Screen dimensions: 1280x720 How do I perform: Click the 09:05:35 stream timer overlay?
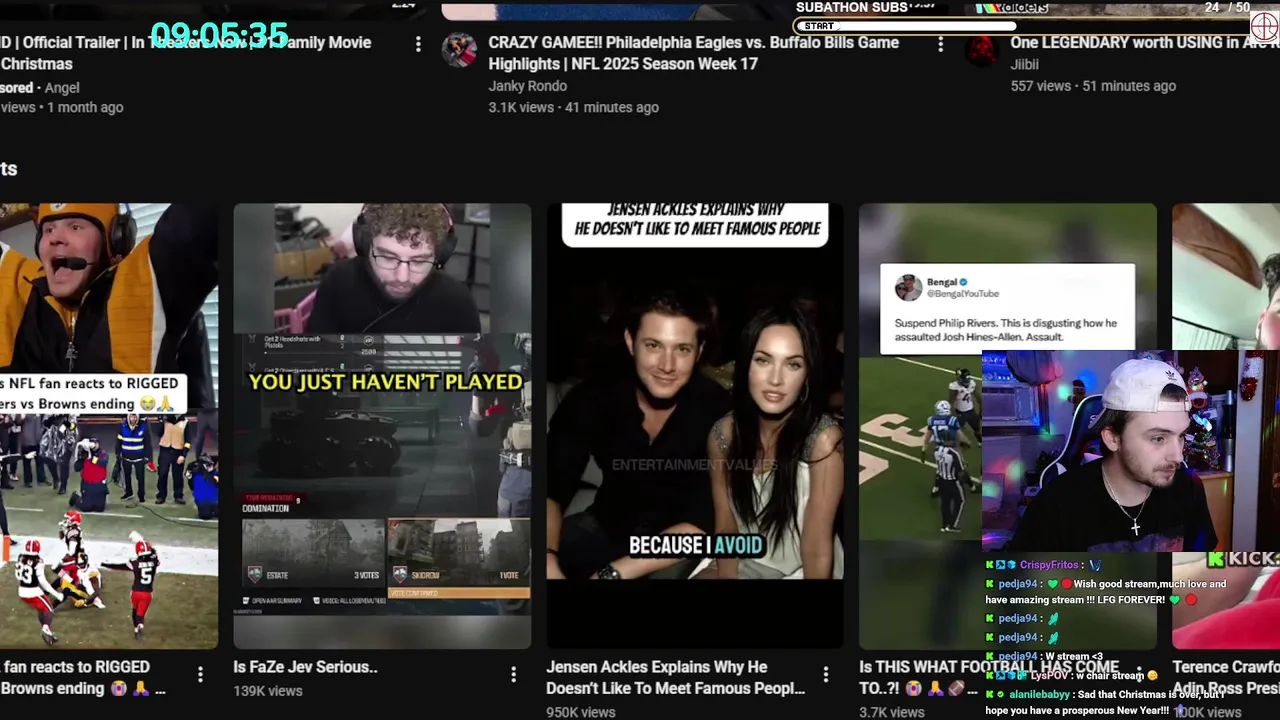tap(219, 36)
